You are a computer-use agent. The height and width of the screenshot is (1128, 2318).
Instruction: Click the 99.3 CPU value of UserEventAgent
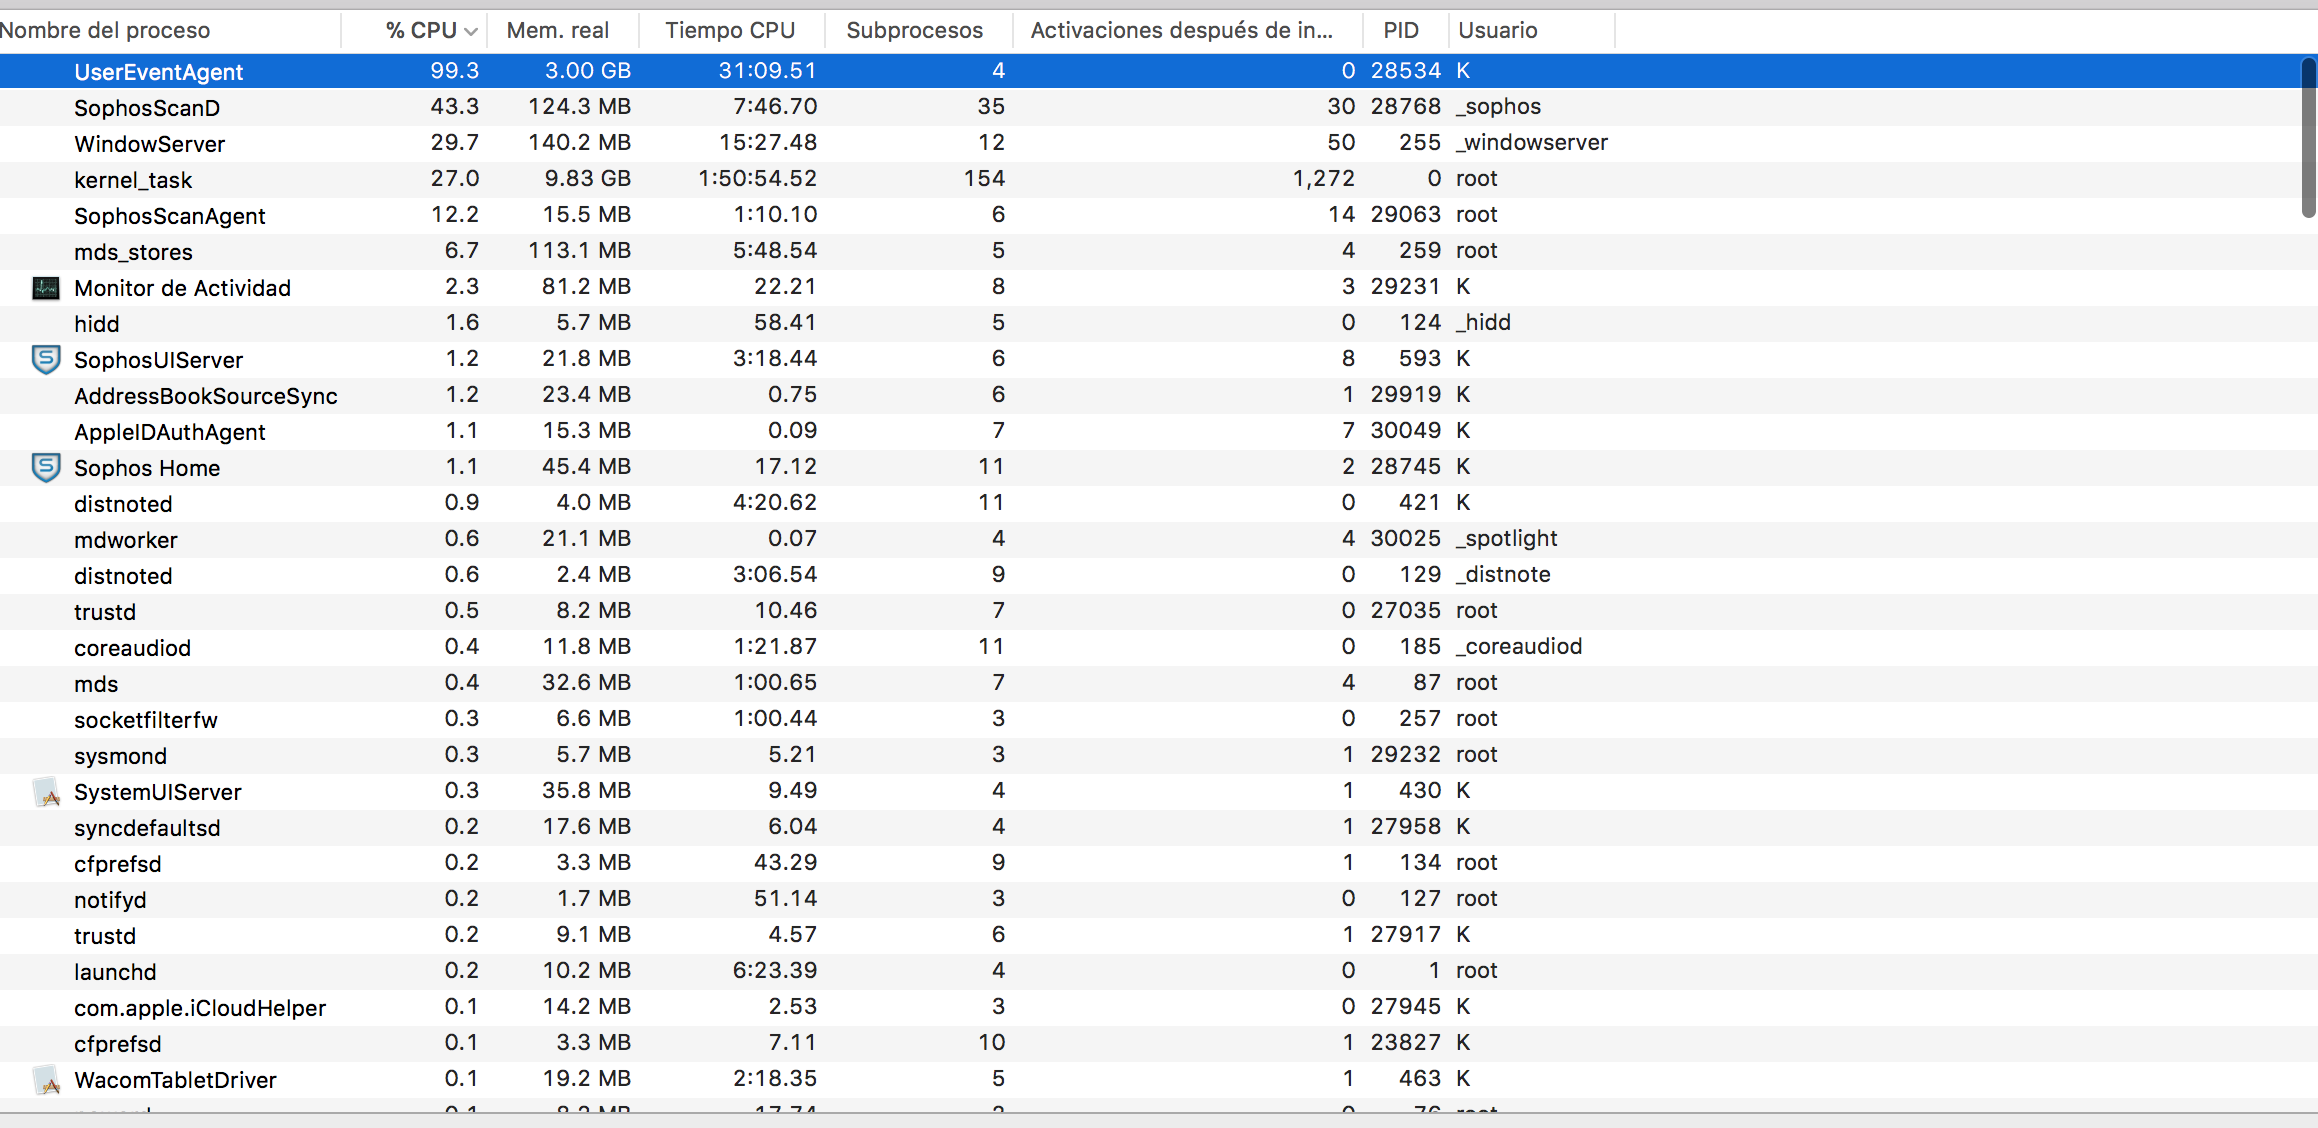pos(455,71)
